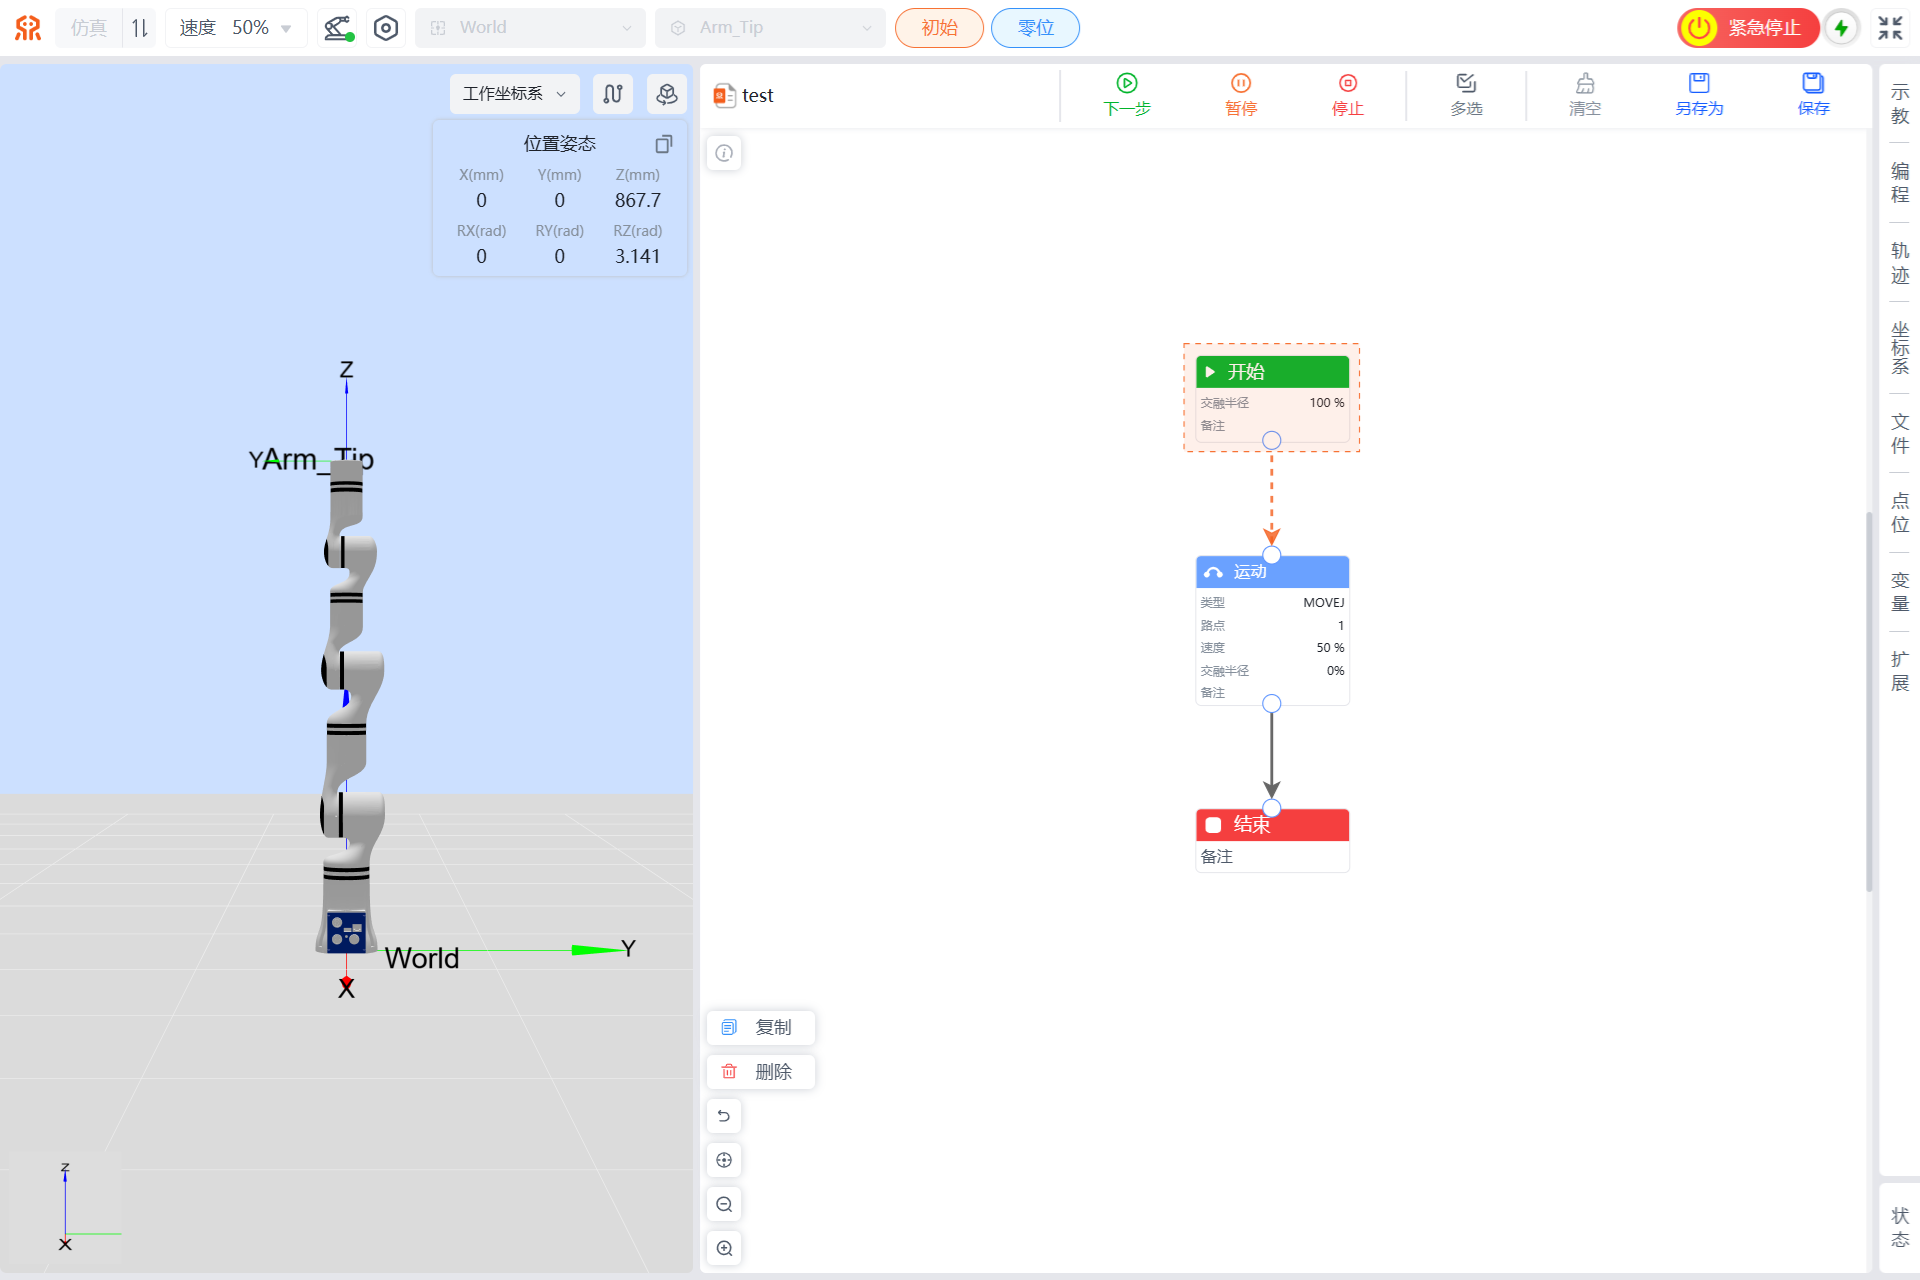Switch to the 点位 sidebar tab
Image resolution: width=1920 pixels, height=1280 pixels.
point(1899,512)
